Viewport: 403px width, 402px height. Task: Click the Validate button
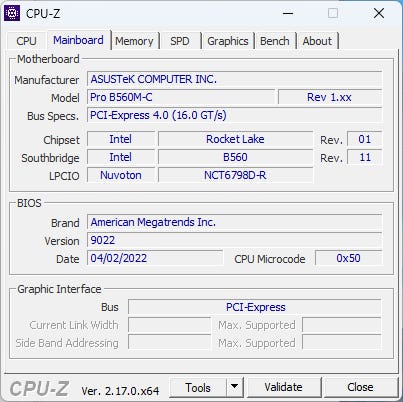coord(284,387)
